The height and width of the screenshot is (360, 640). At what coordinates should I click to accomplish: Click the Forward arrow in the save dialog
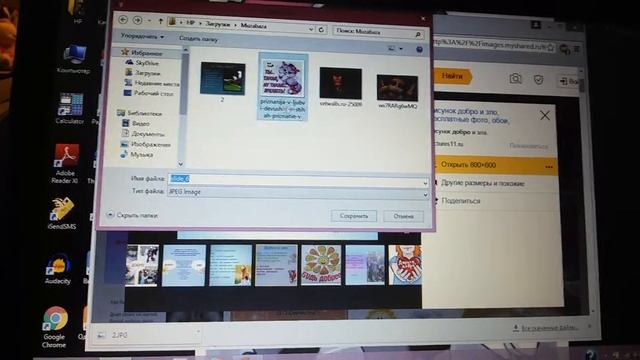click(138, 20)
